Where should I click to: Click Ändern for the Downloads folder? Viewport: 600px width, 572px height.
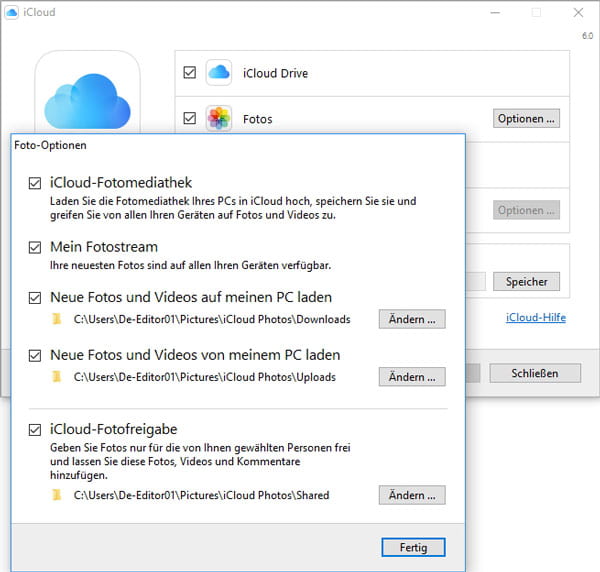click(412, 319)
